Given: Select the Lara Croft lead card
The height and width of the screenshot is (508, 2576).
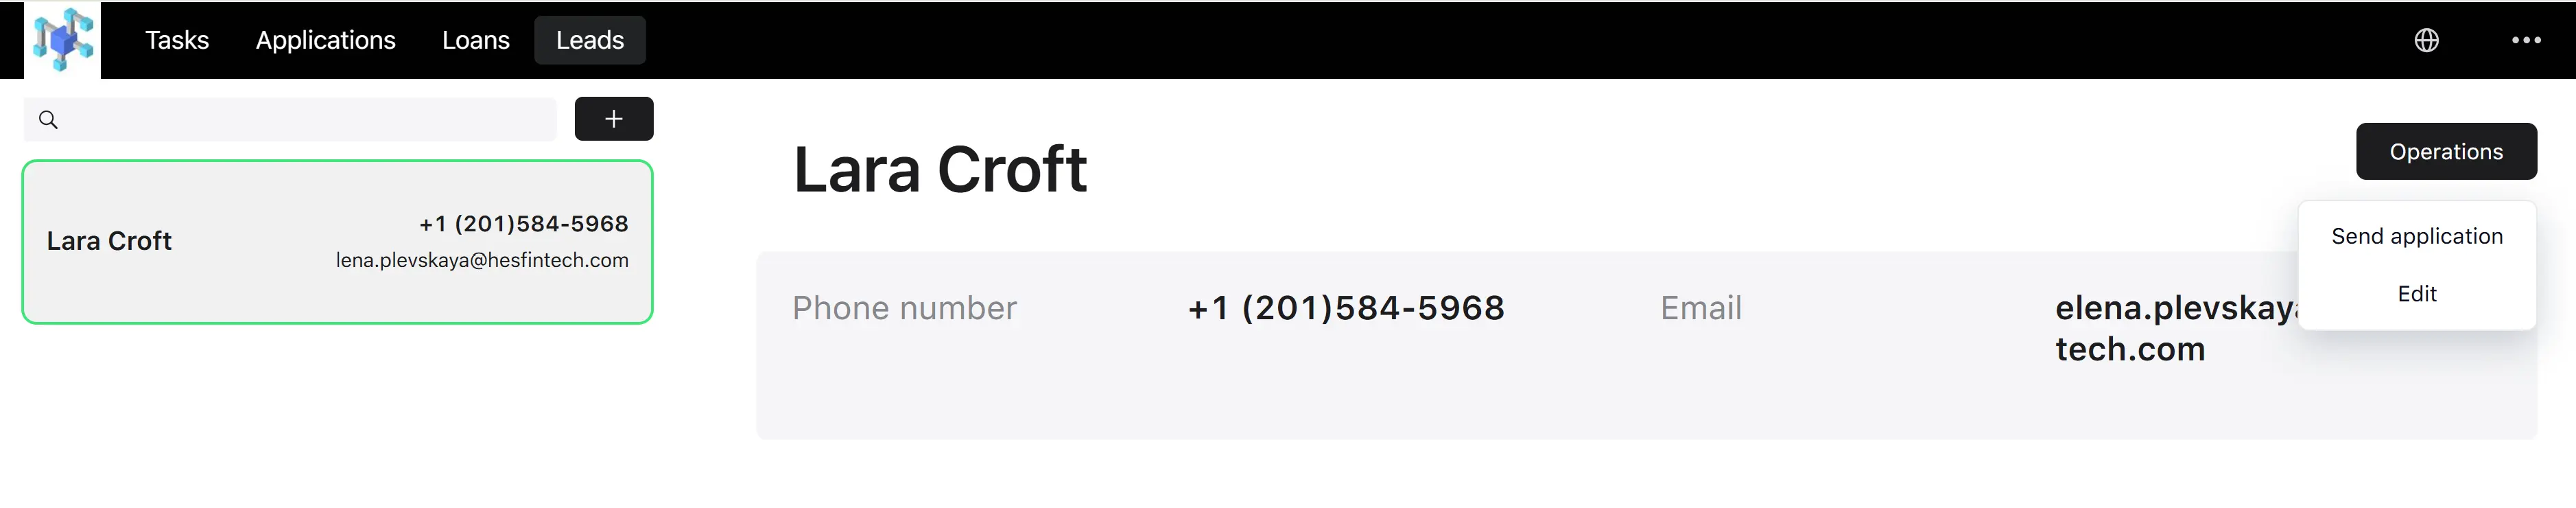Looking at the screenshot, I should pyautogui.click(x=338, y=242).
